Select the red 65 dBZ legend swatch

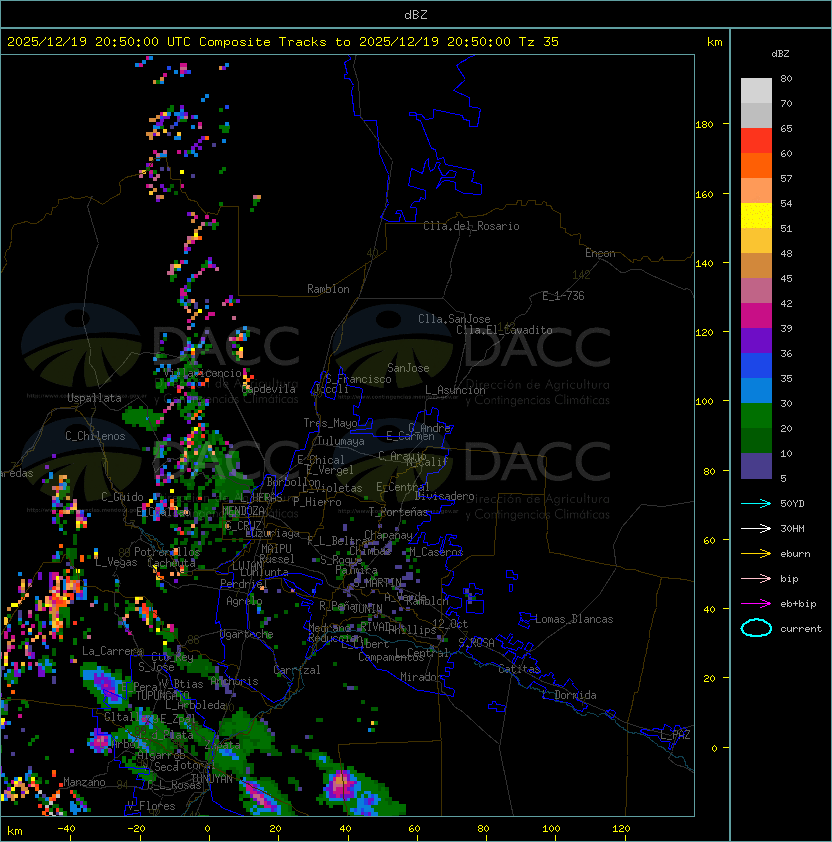(756, 141)
